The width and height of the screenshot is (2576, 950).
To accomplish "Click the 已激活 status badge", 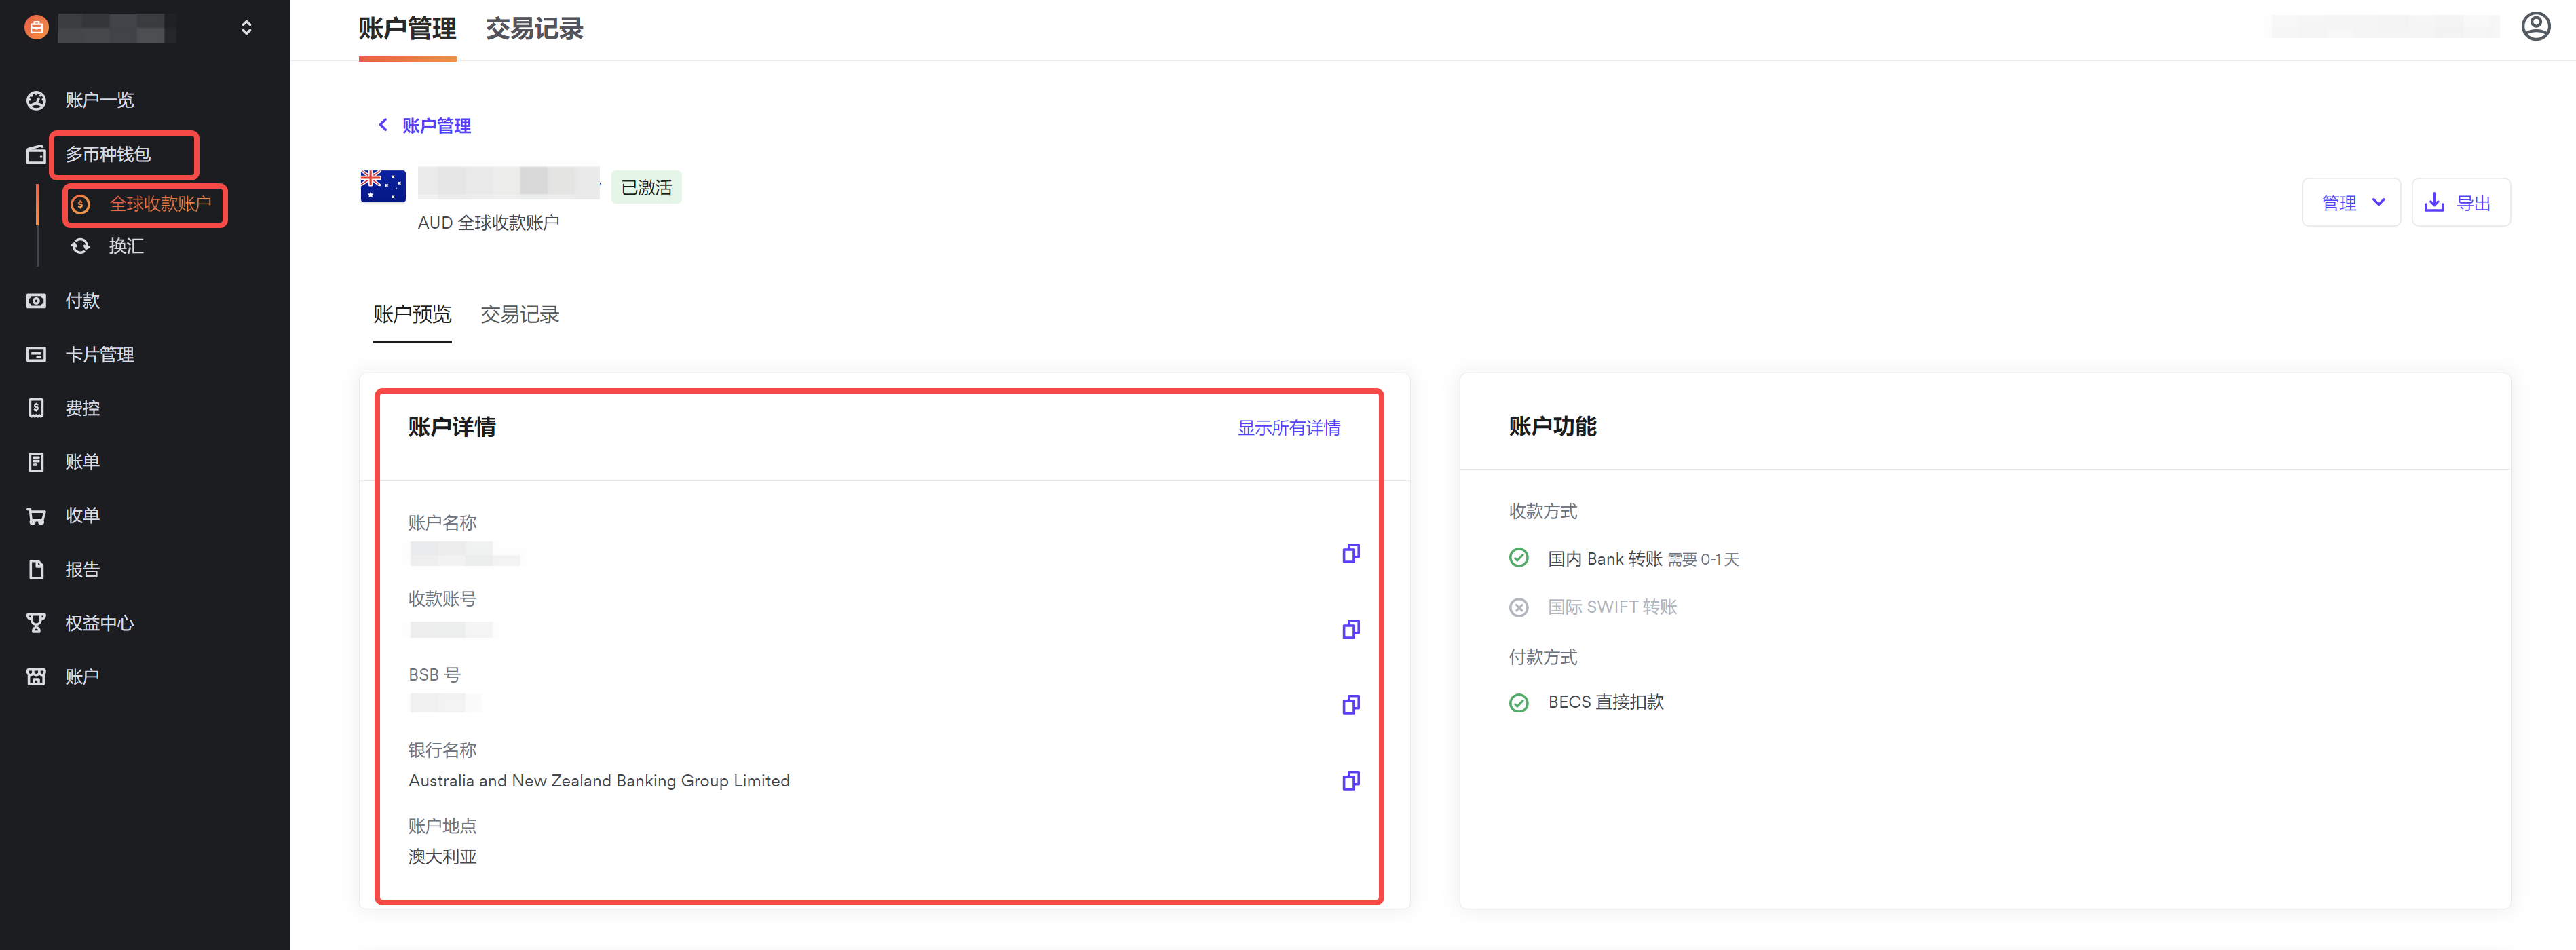I will pyautogui.click(x=646, y=187).
